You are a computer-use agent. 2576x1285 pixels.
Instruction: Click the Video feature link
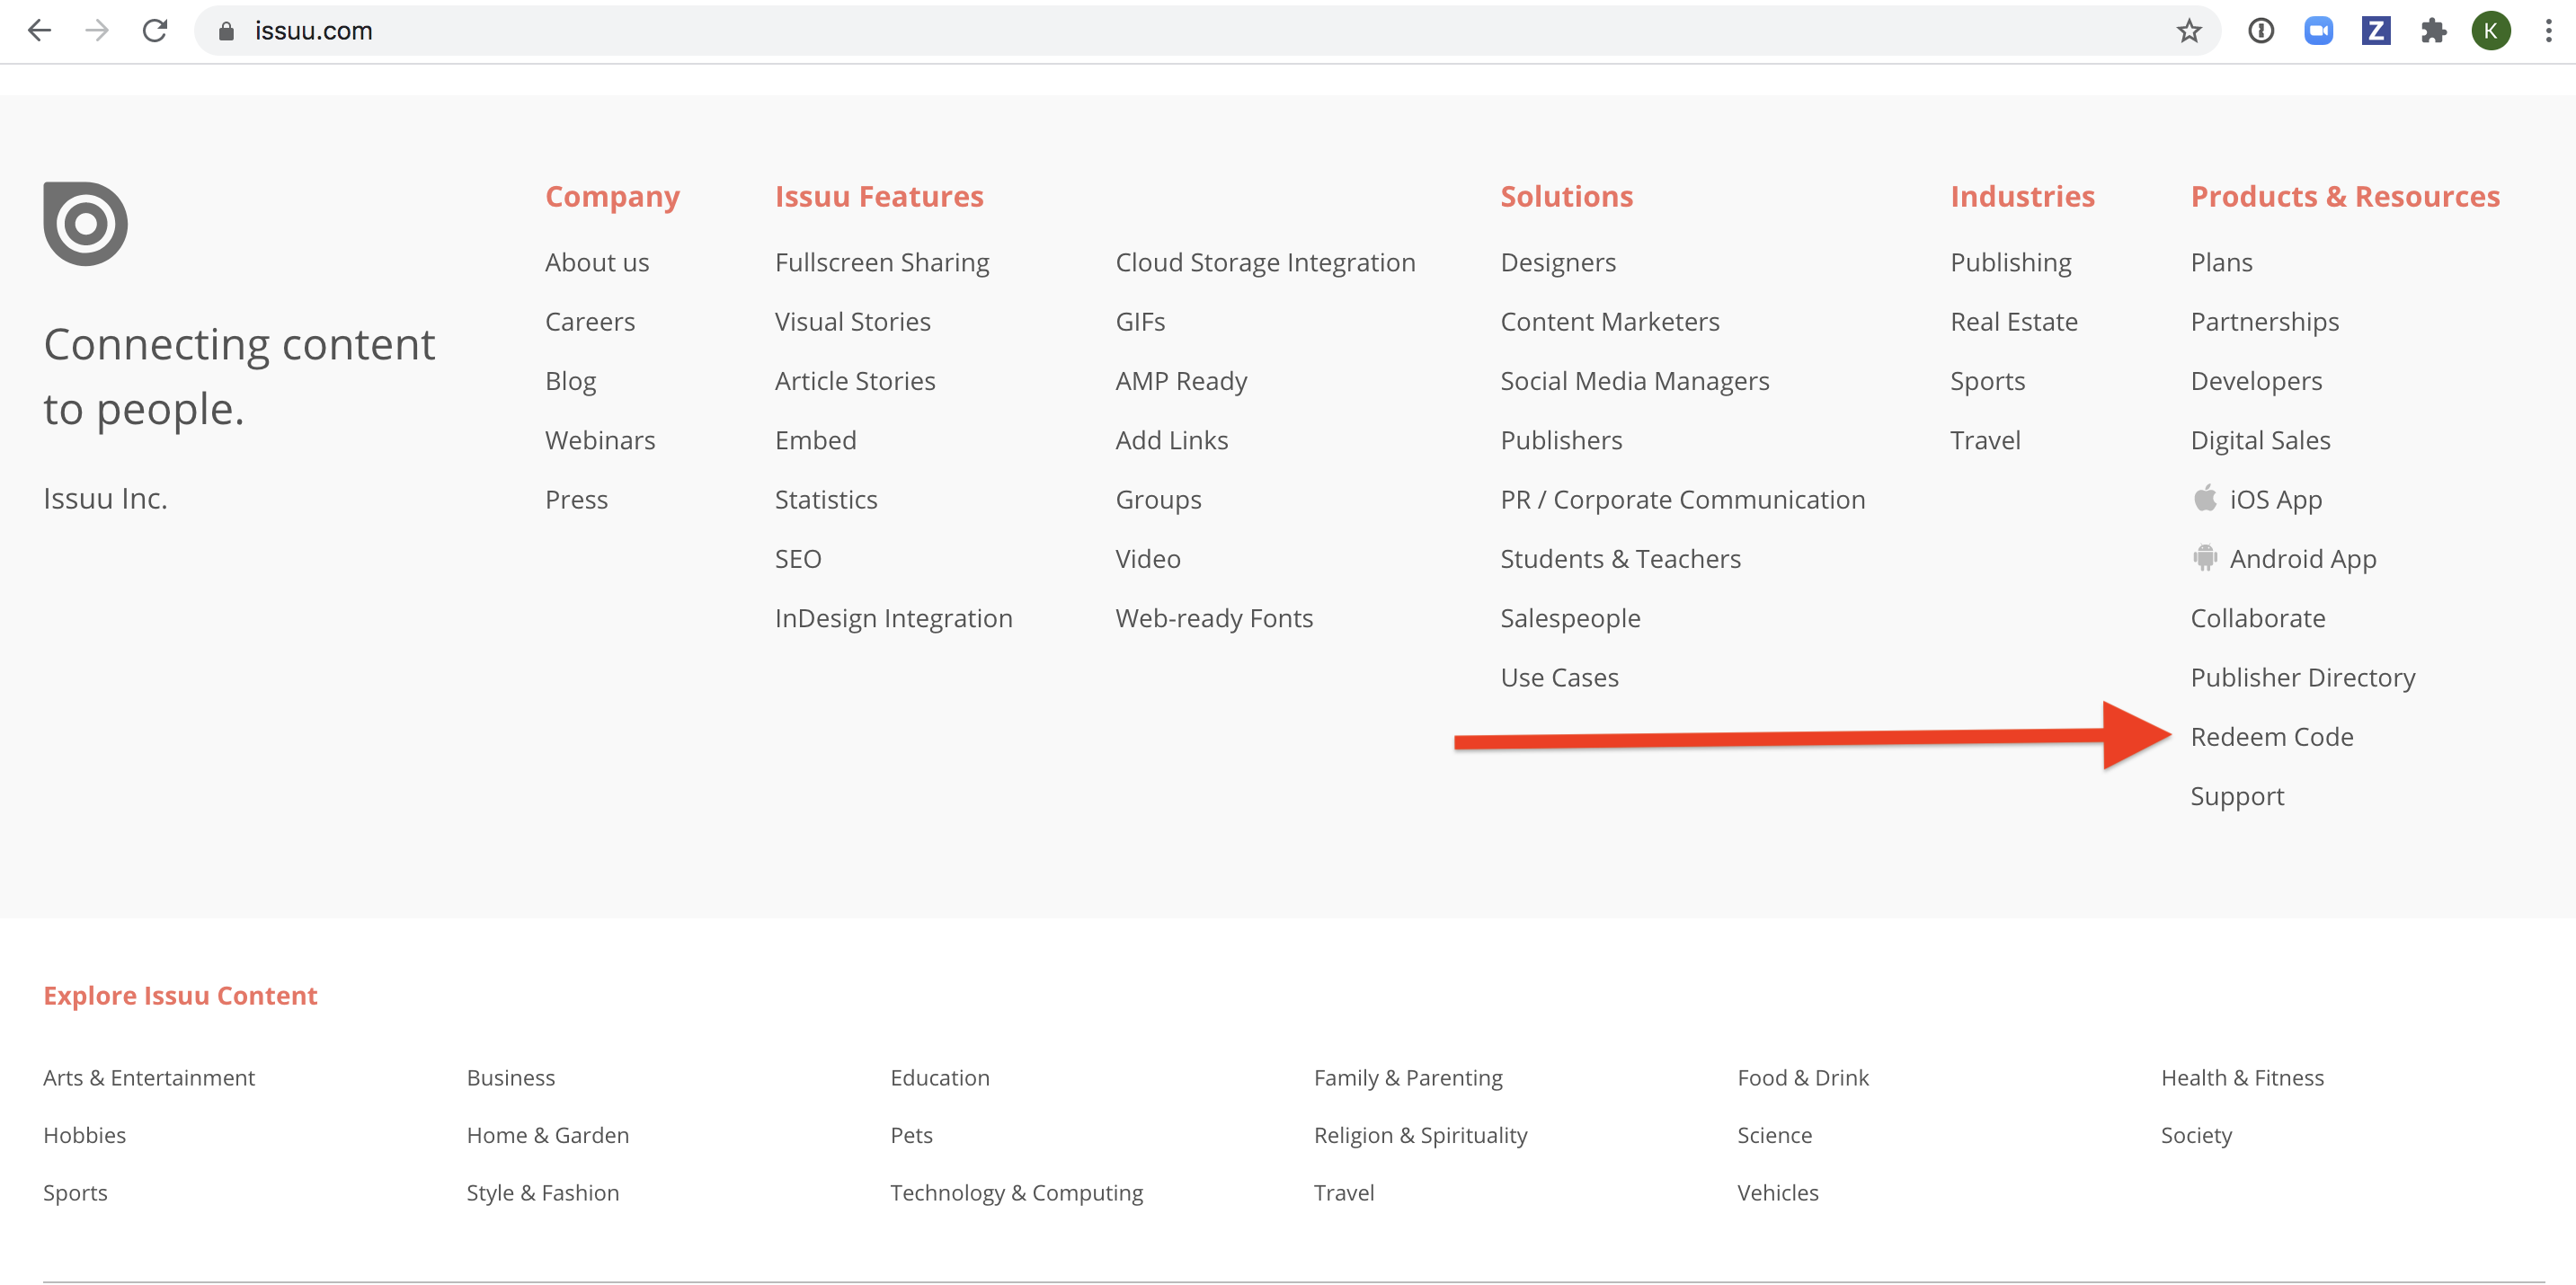1148,558
